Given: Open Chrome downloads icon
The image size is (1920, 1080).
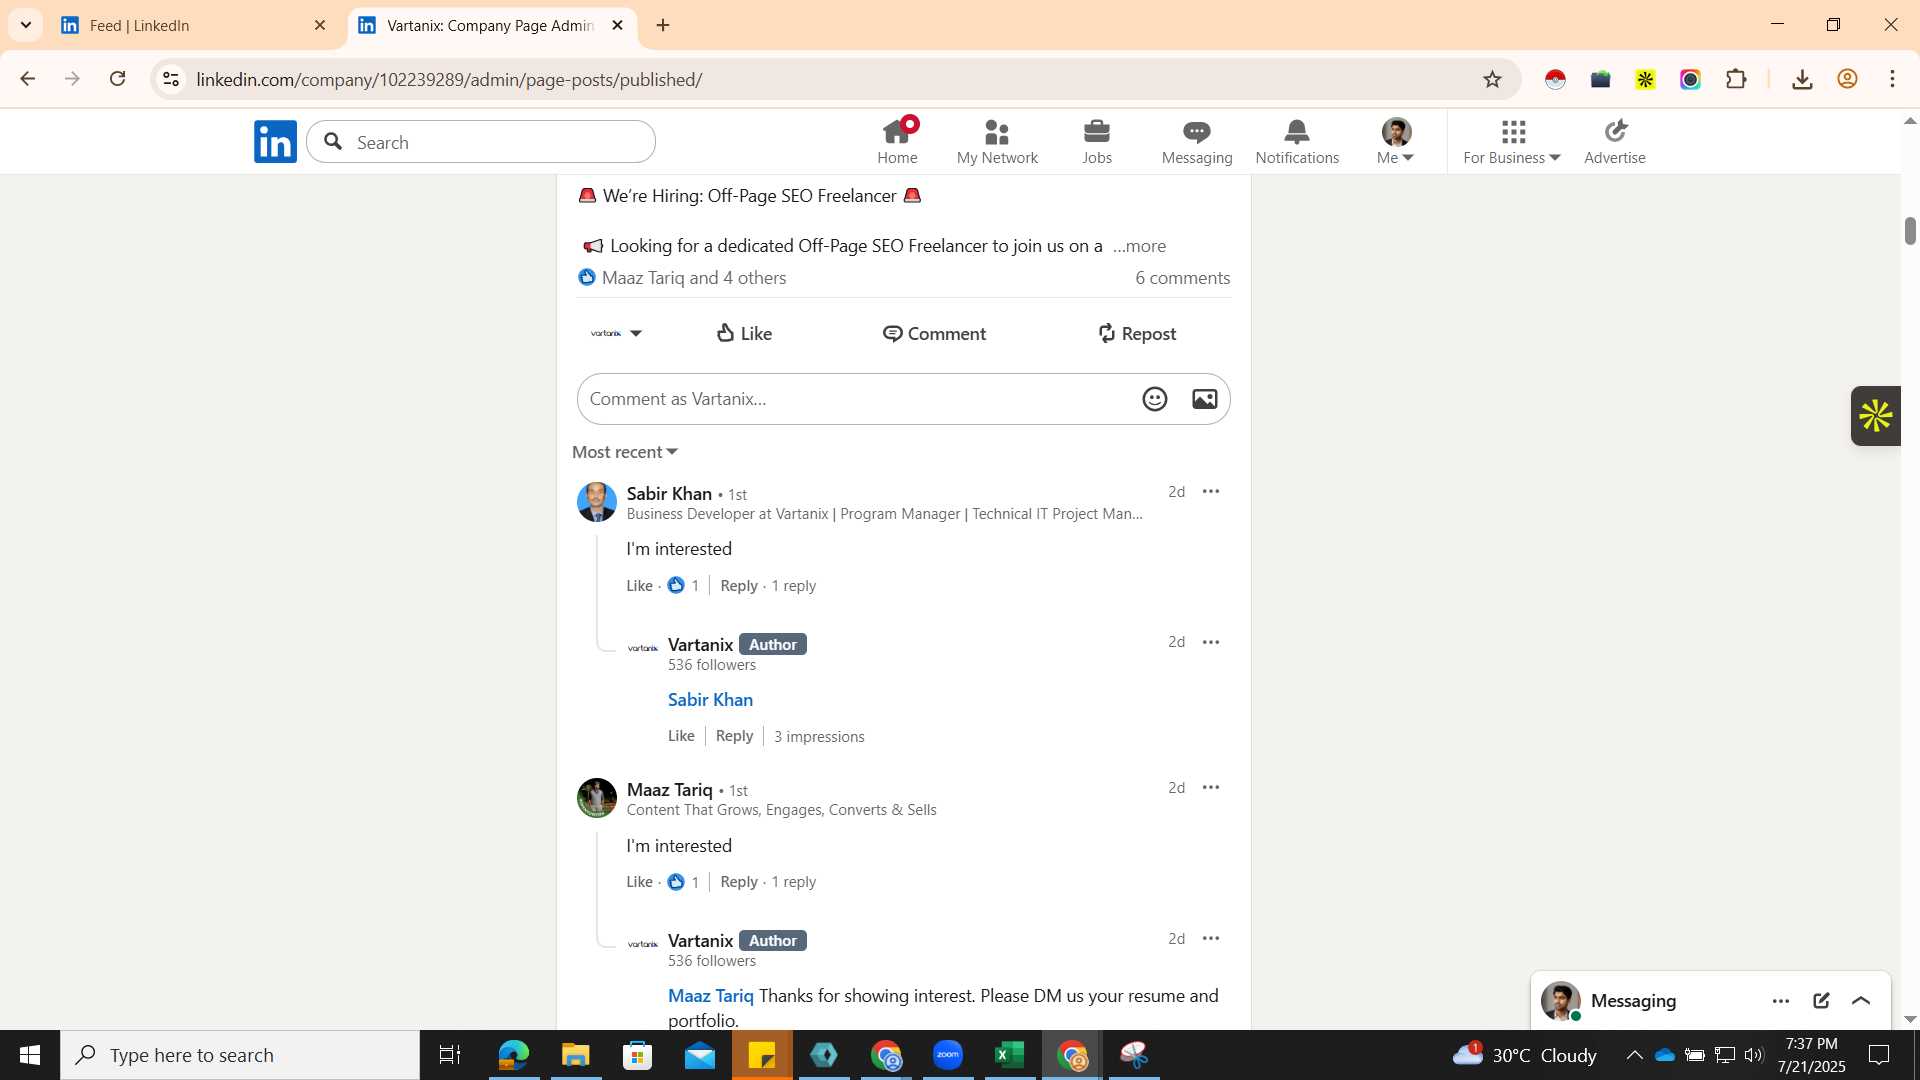Looking at the screenshot, I should tap(1802, 79).
